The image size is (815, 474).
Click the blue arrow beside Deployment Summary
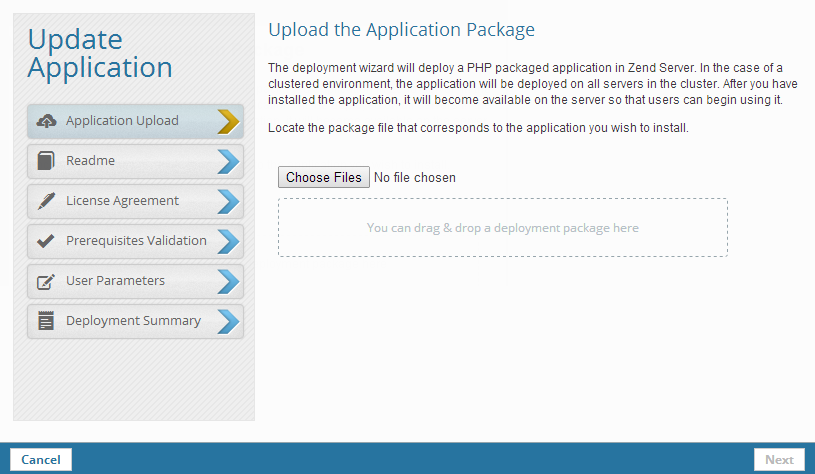coord(228,321)
